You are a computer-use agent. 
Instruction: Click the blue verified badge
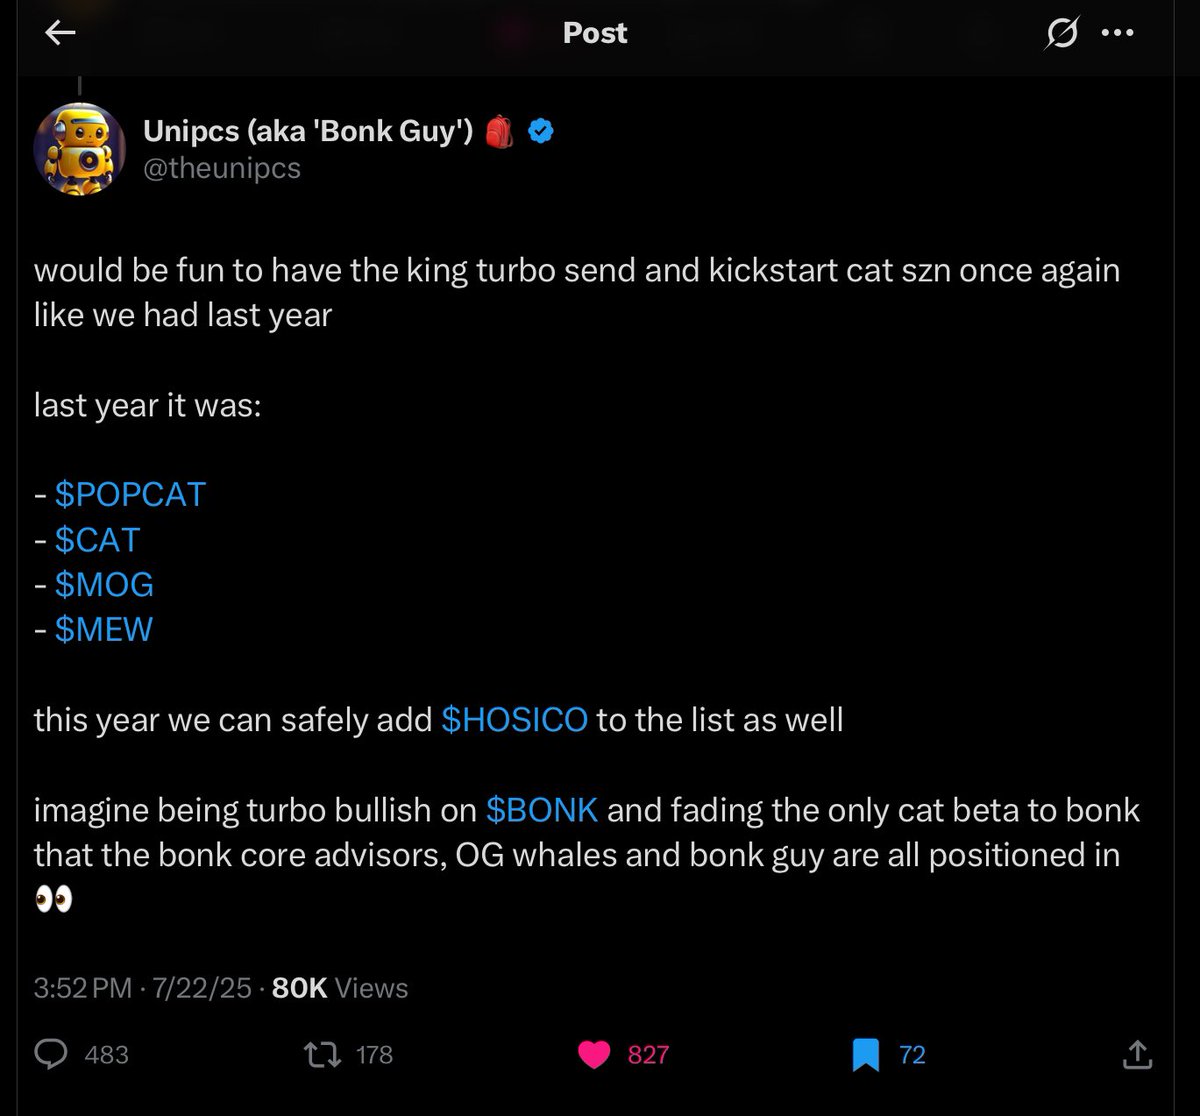[541, 131]
